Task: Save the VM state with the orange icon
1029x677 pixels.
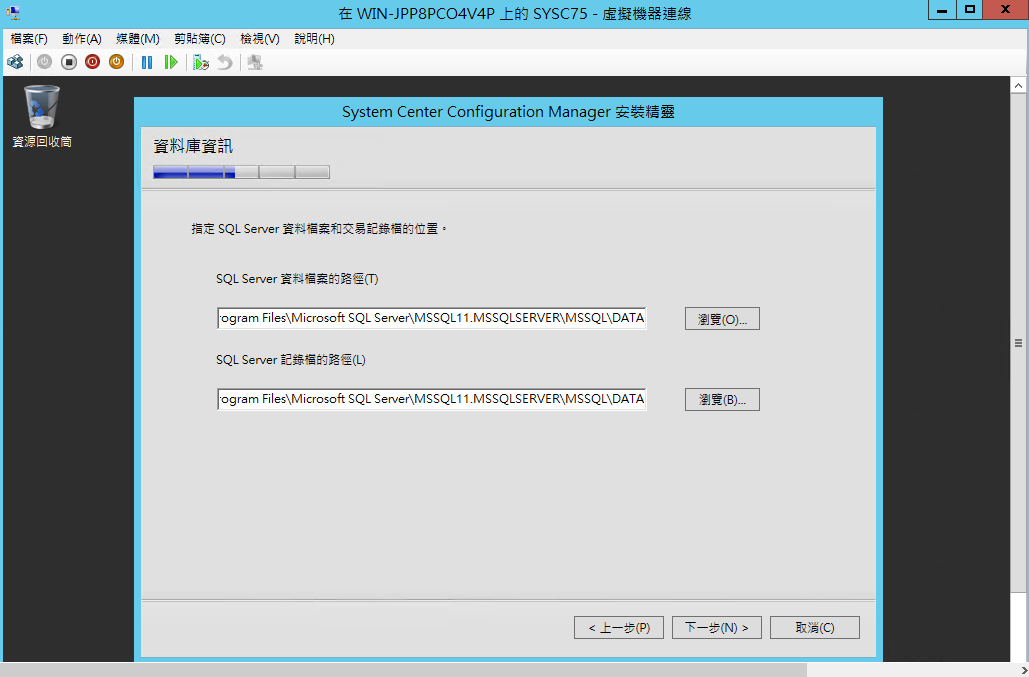Action: coord(116,62)
